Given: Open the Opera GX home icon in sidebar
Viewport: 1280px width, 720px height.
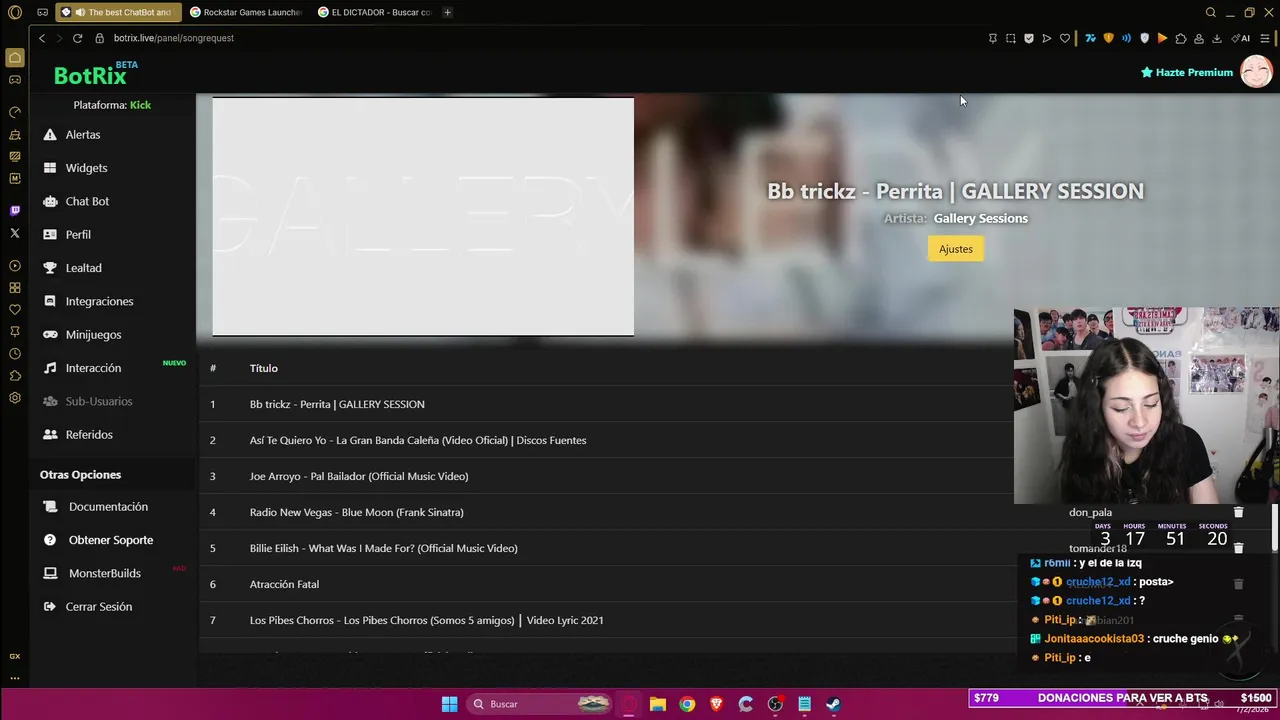Looking at the screenshot, I should pos(15,58).
